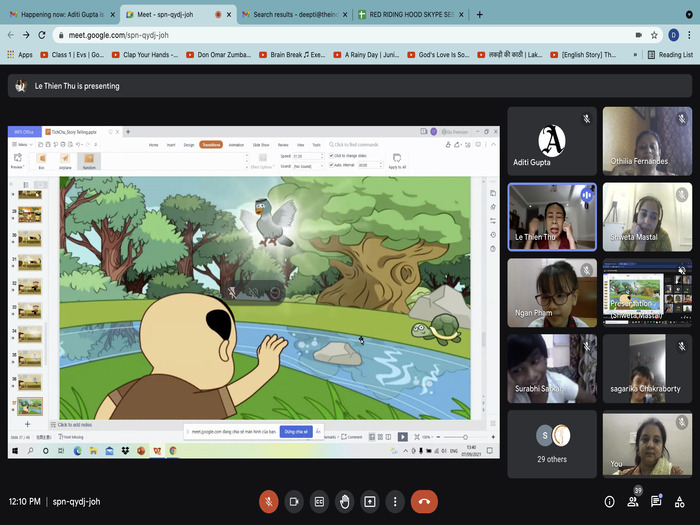
Task: Open the Slide Show tab in WPS
Action: click(261, 145)
